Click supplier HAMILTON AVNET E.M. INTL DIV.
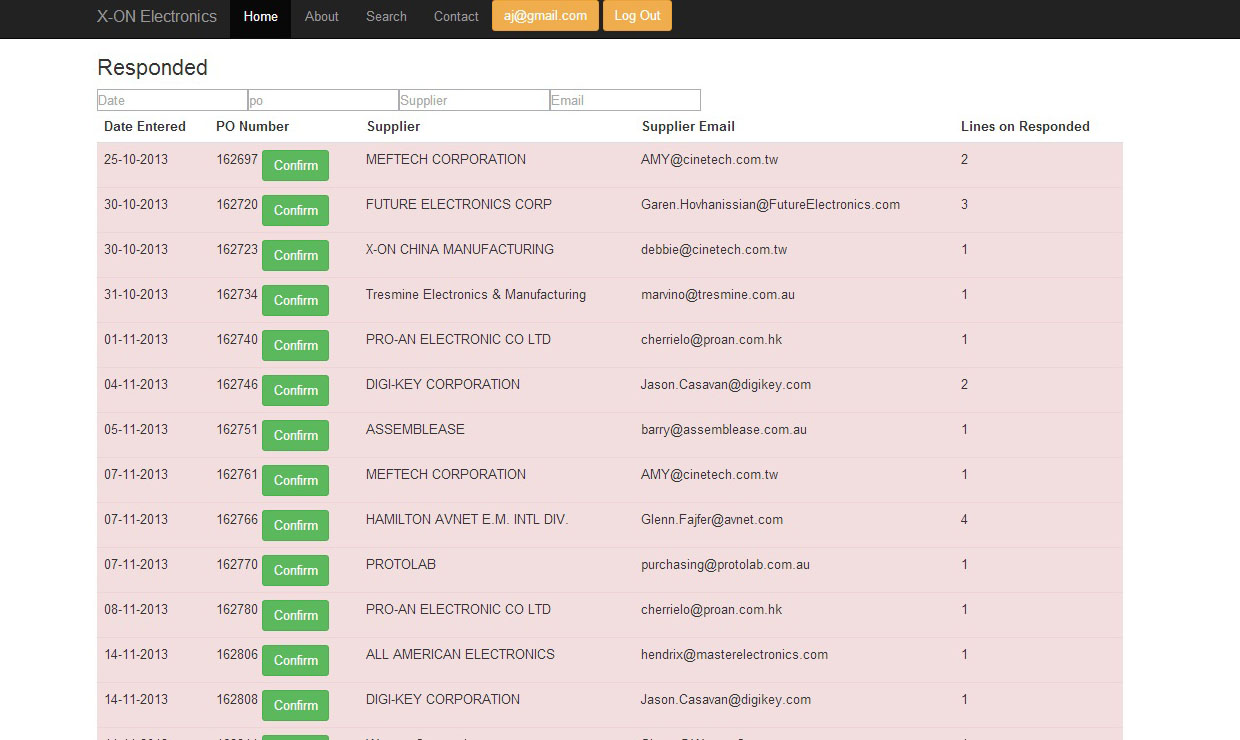1240x740 pixels. (467, 519)
